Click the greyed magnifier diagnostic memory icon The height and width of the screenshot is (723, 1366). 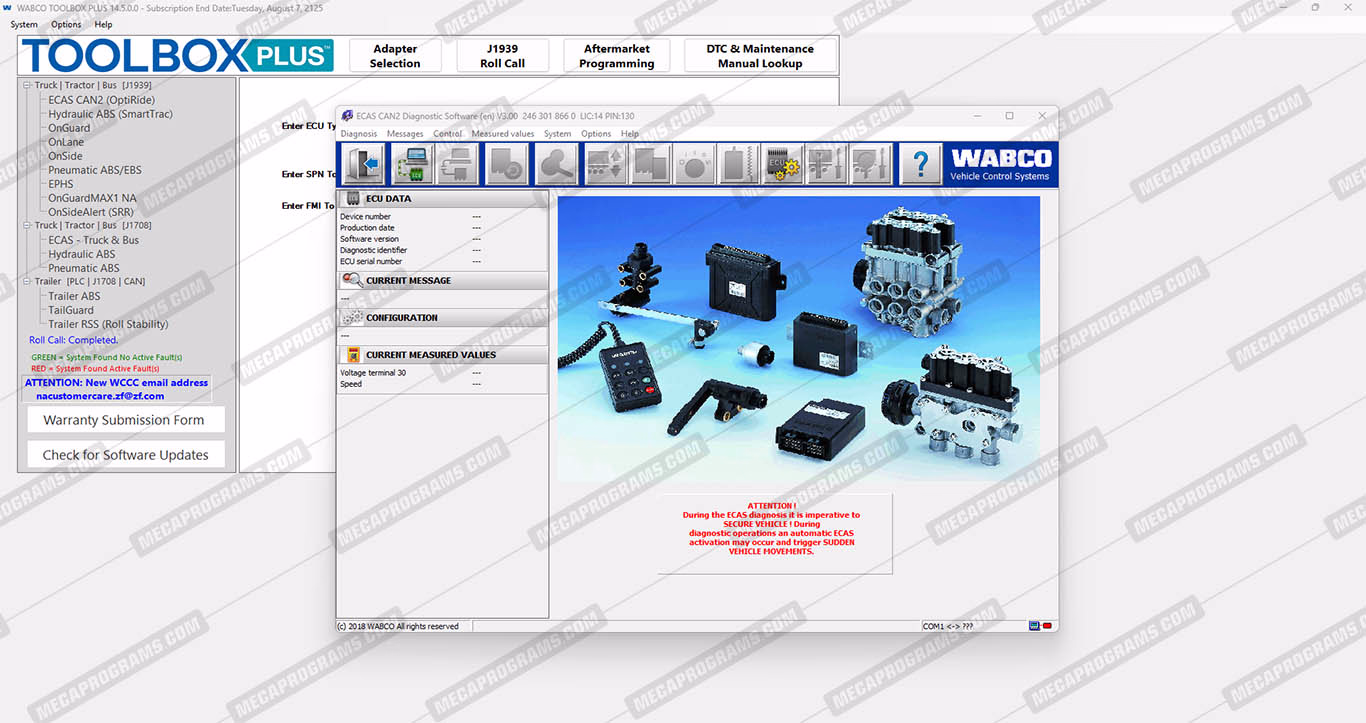pyautogui.click(x=555, y=164)
